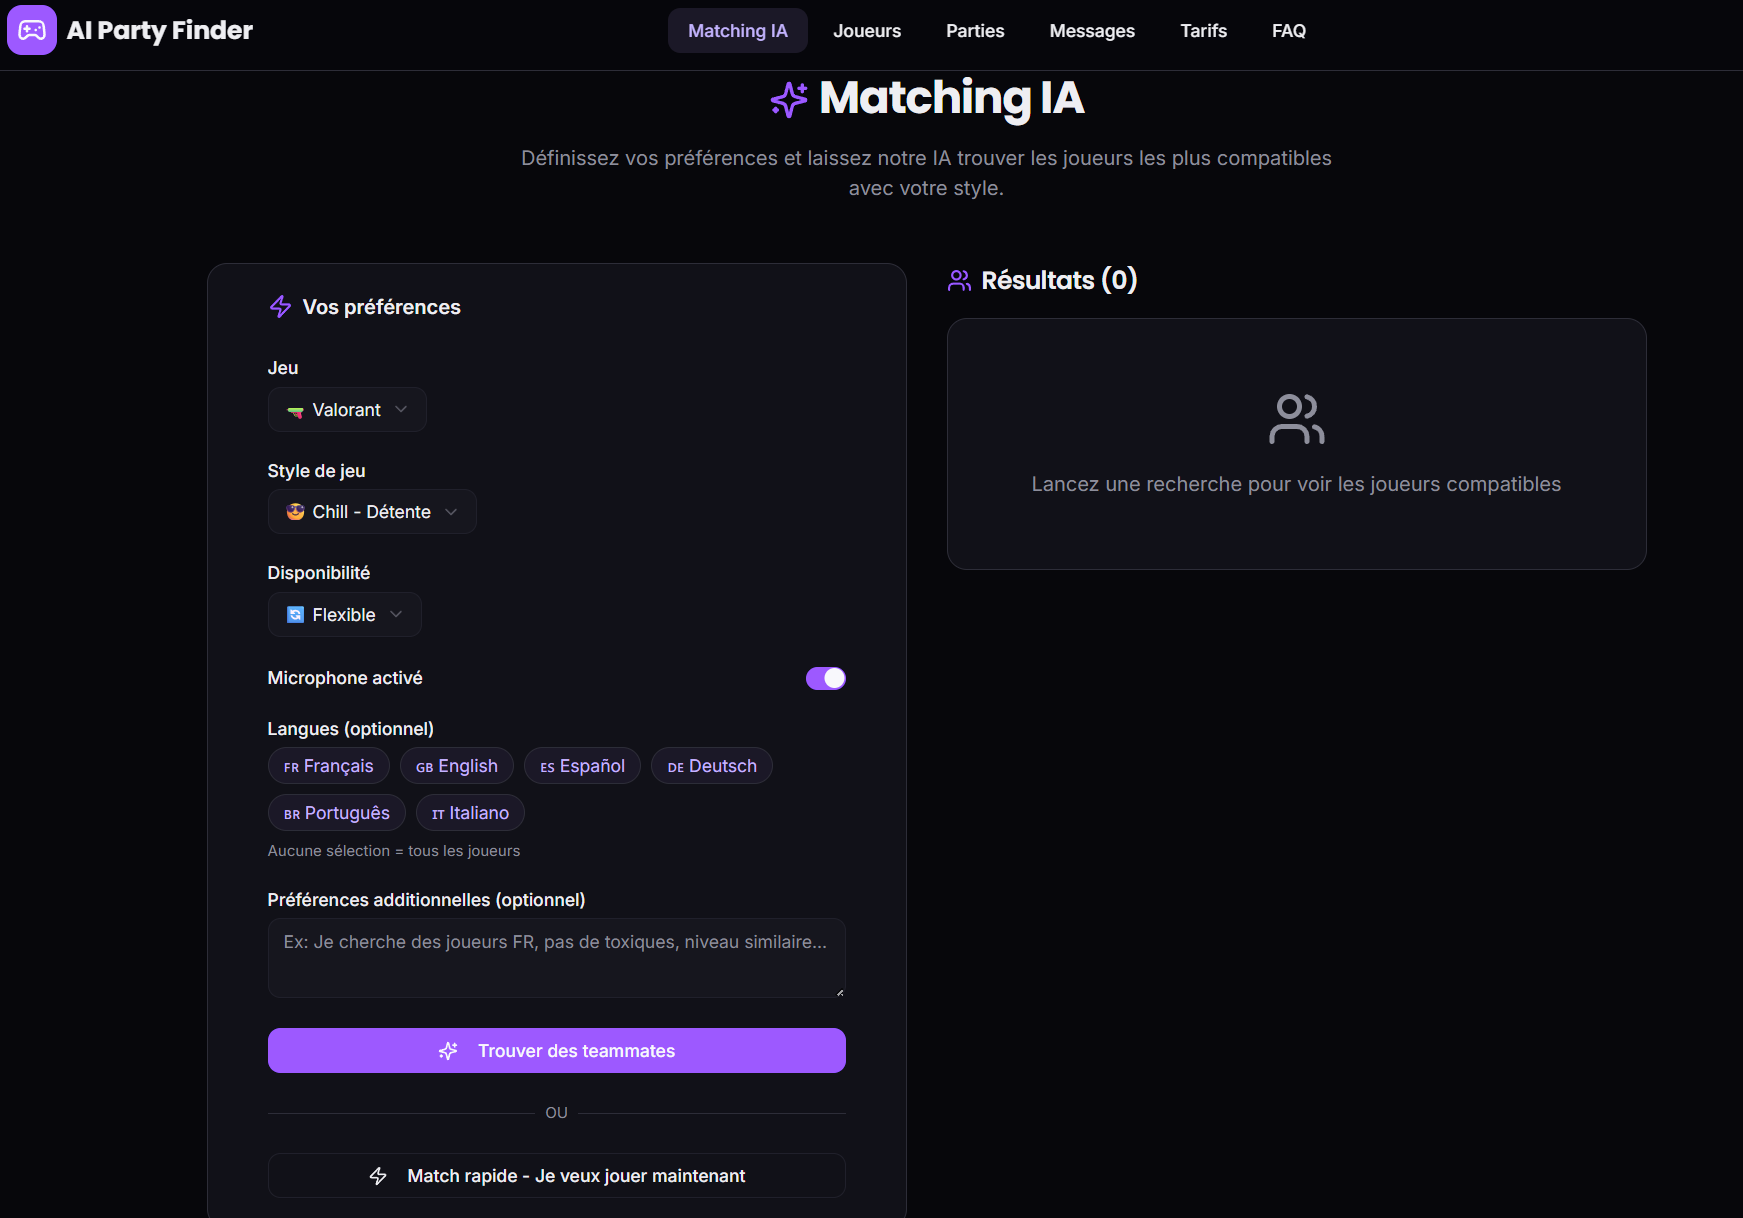Select the Français language chip
Screen dimensions: 1743x1218
pyautogui.click(x=328, y=765)
